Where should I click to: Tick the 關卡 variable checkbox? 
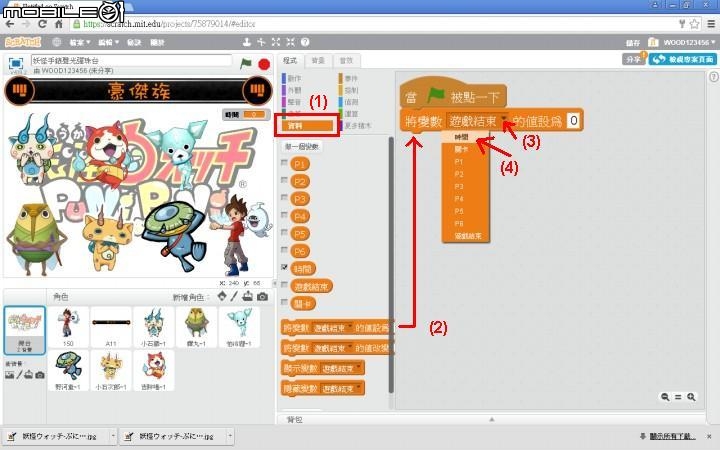coord(284,302)
